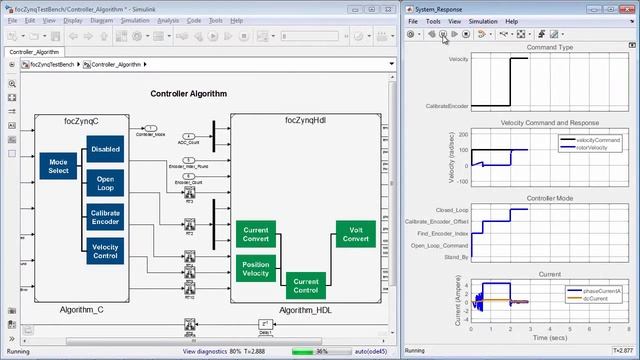The height and width of the screenshot is (360, 640).
Task: Select the Zoom tool in left palette
Action: point(12,84)
